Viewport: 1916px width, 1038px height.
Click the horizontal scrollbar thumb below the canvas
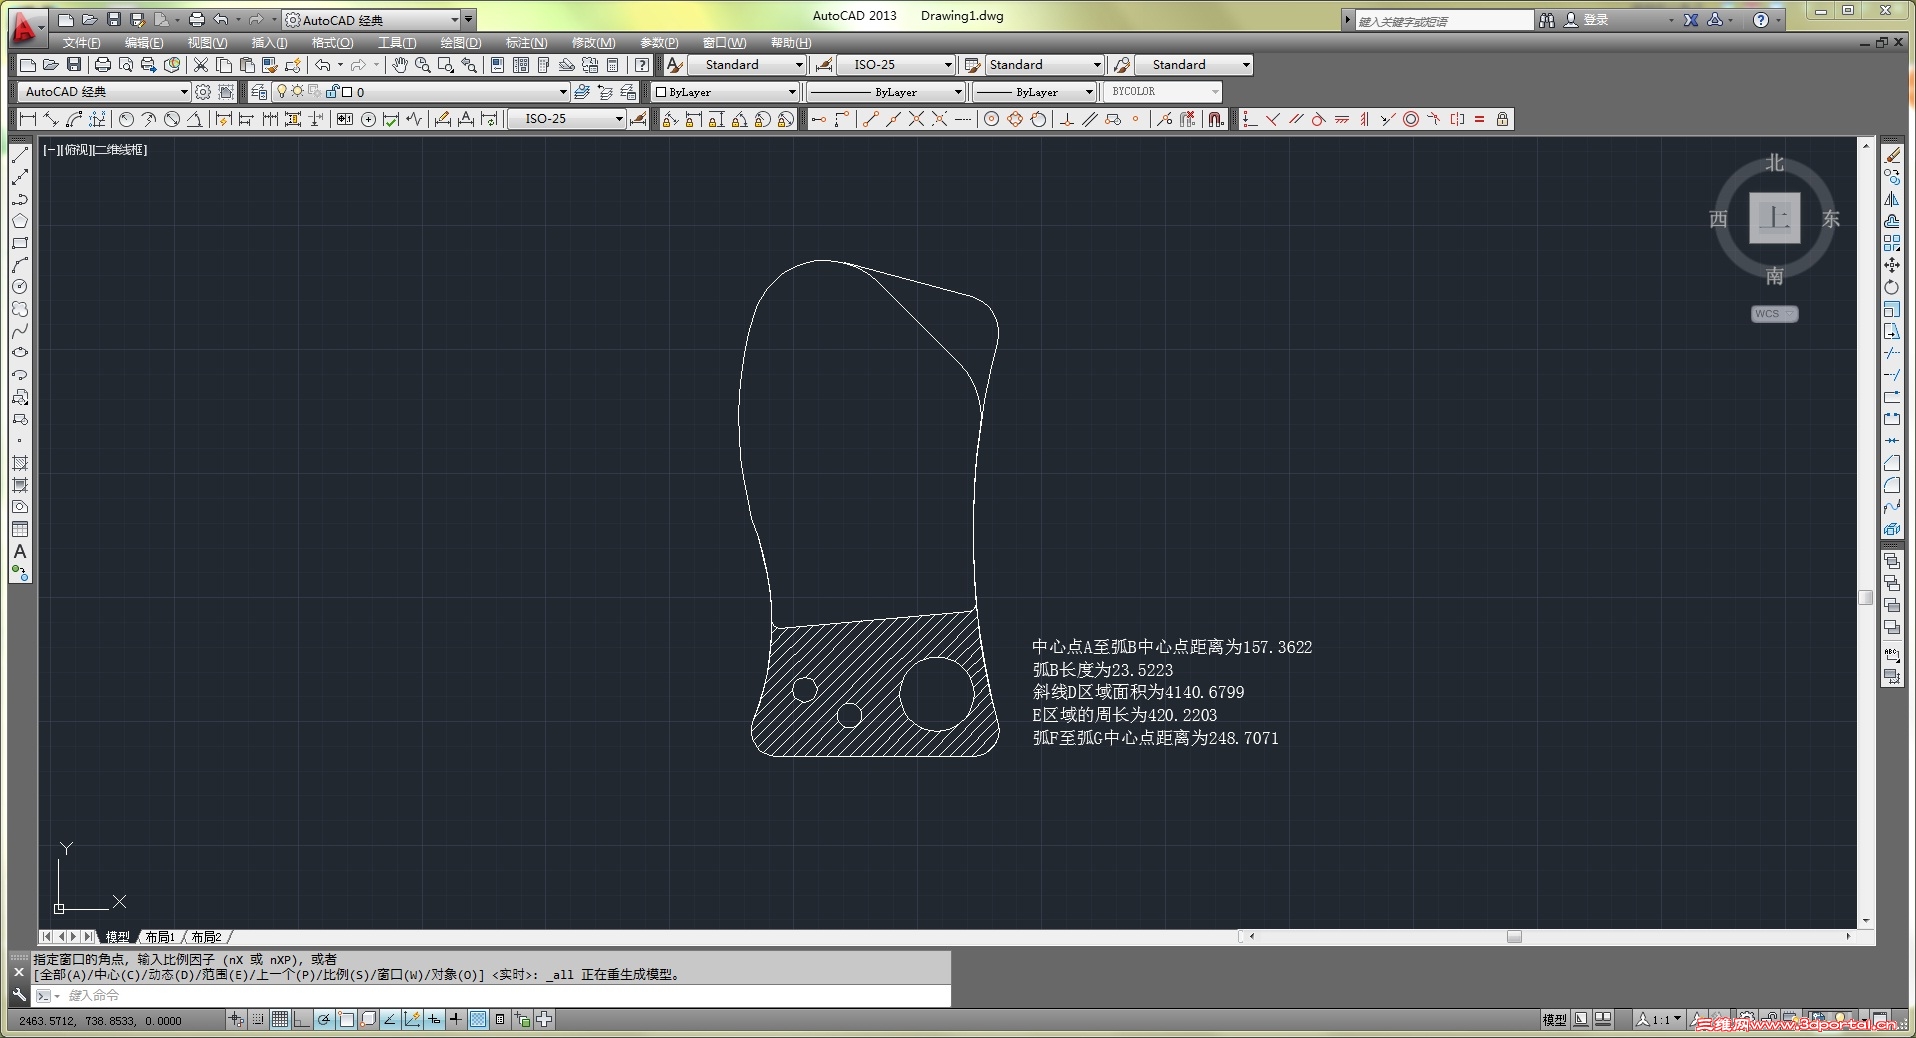coord(1514,937)
